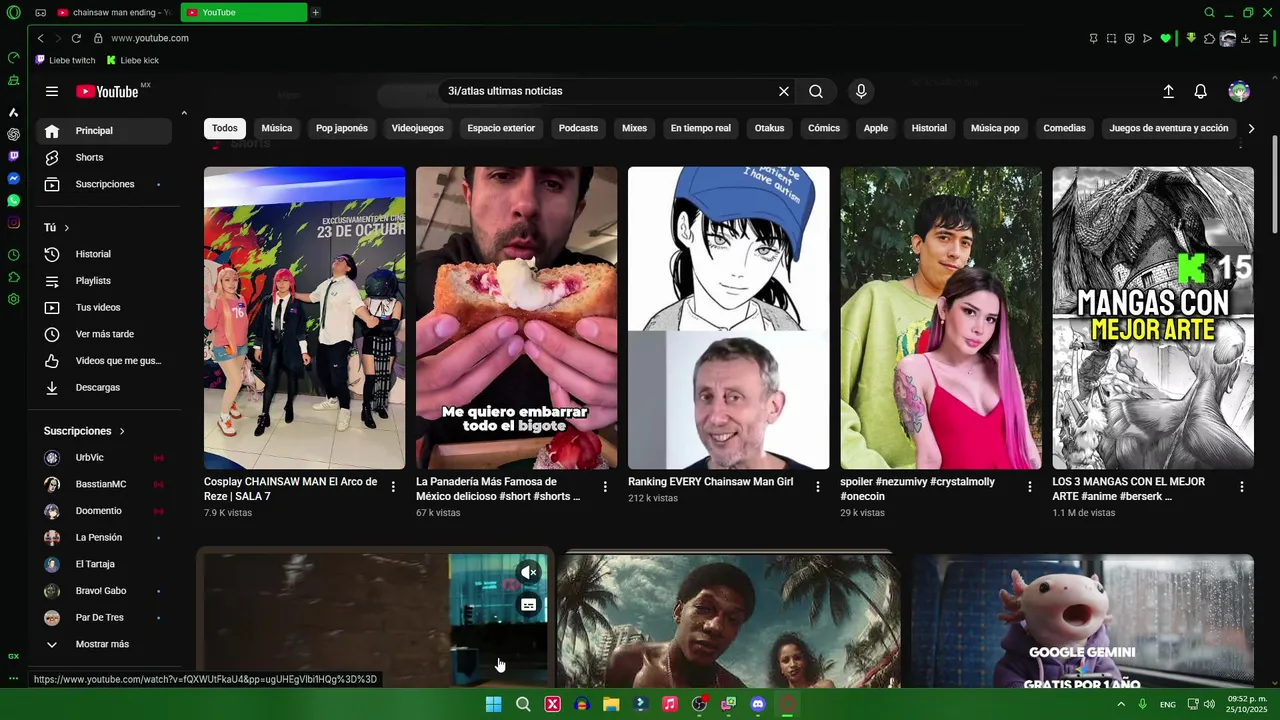1280x720 pixels.
Task: Open Windows Start menu on taskbar
Action: click(493, 704)
